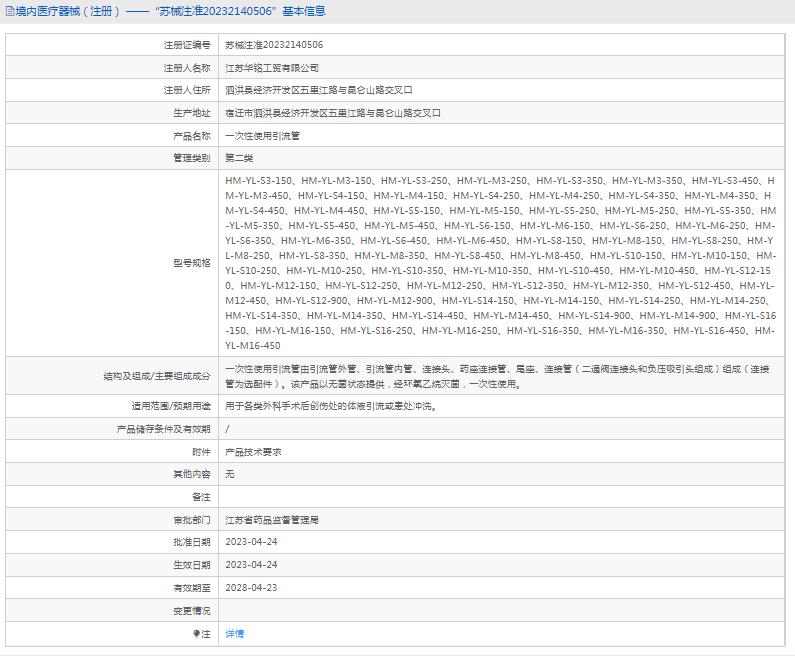Click the 生效日期 row label
The height and width of the screenshot is (656, 795).
(x=192, y=565)
